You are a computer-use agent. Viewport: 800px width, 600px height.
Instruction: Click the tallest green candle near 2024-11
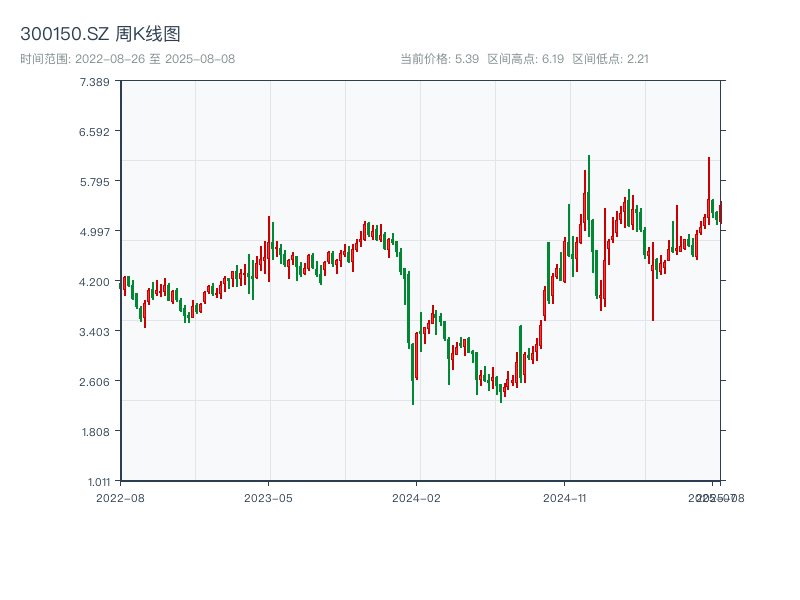589,200
